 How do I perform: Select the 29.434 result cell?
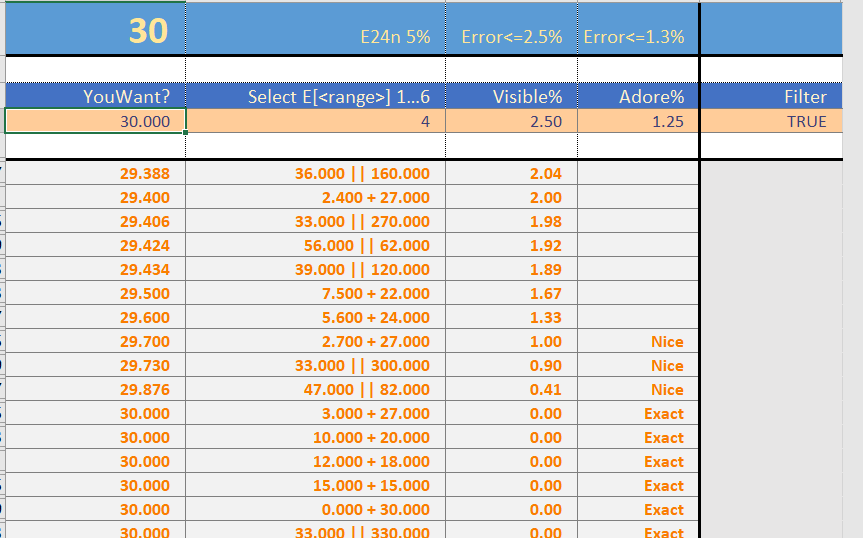pyautogui.click(x=95, y=269)
